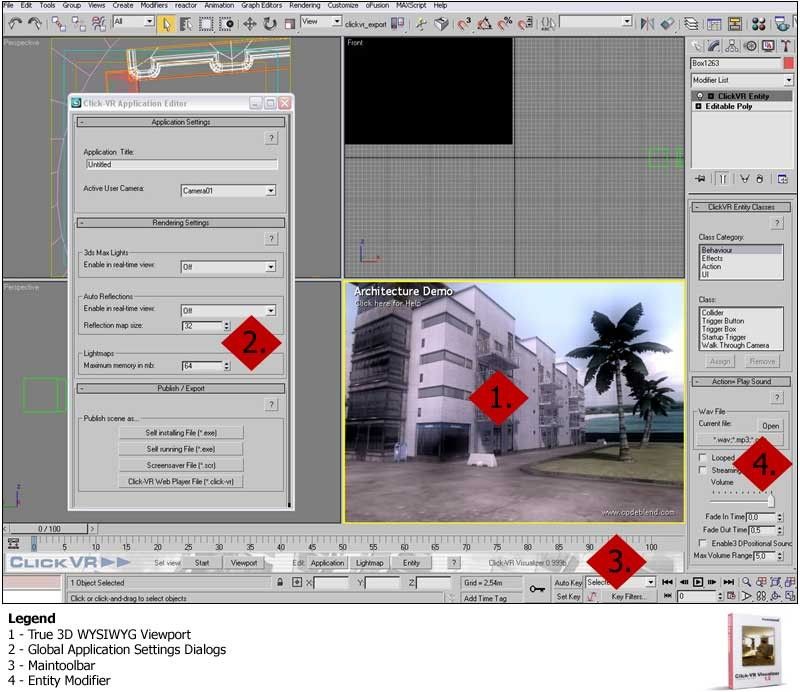800x692 pixels.
Task: Open the Select by Name dialog
Action: 187,20
